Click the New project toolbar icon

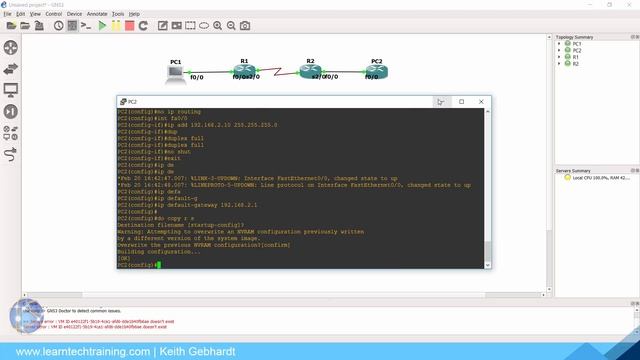pyautogui.click(x=11, y=26)
